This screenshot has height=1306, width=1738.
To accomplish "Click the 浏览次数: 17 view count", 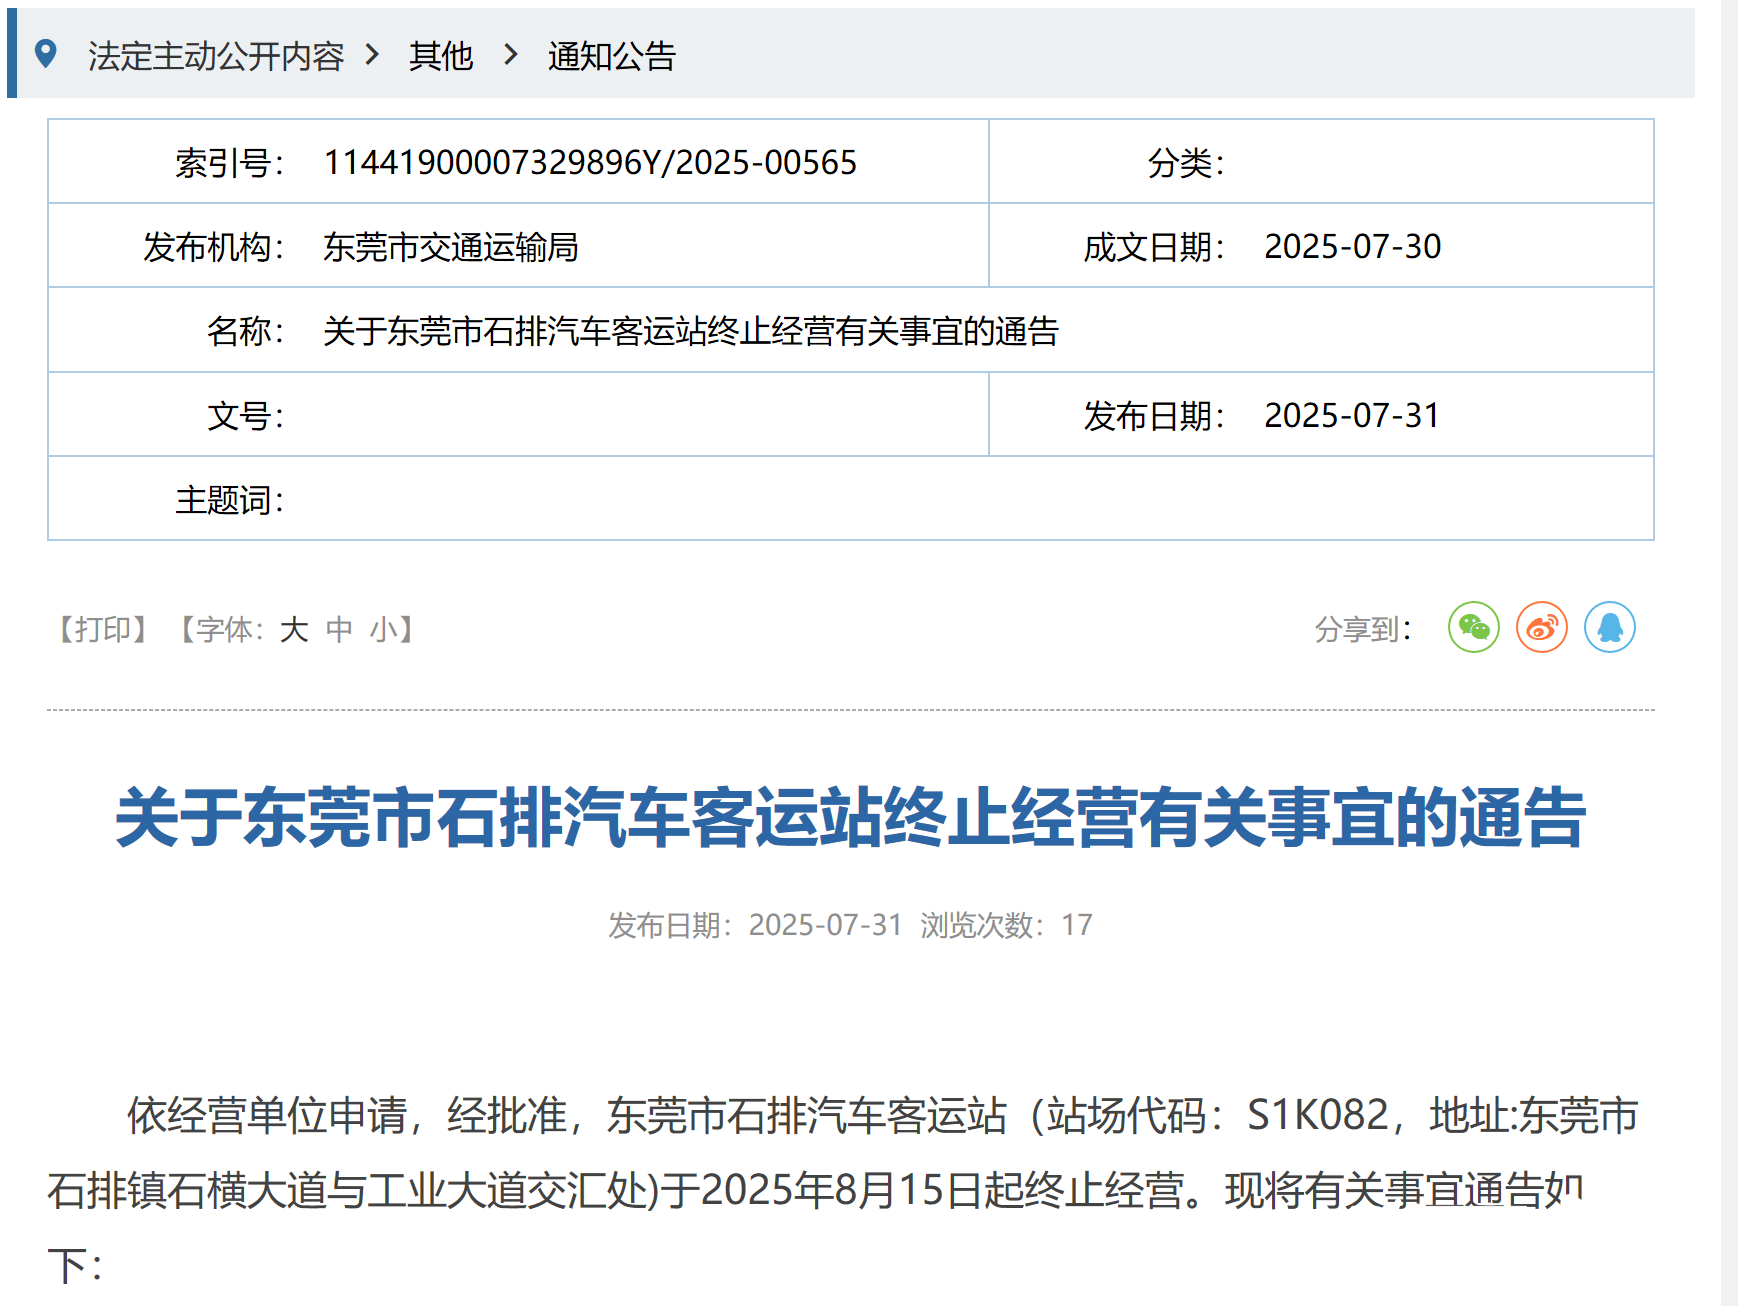I will (x=1006, y=925).
